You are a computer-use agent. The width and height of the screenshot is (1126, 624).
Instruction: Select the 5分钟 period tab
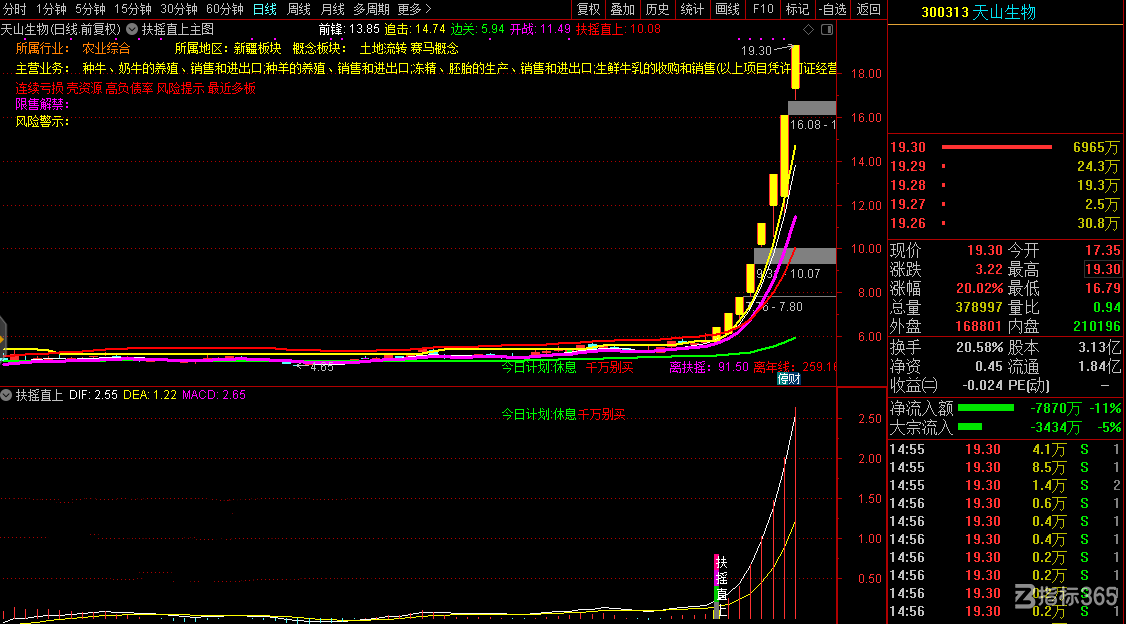(x=90, y=9)
